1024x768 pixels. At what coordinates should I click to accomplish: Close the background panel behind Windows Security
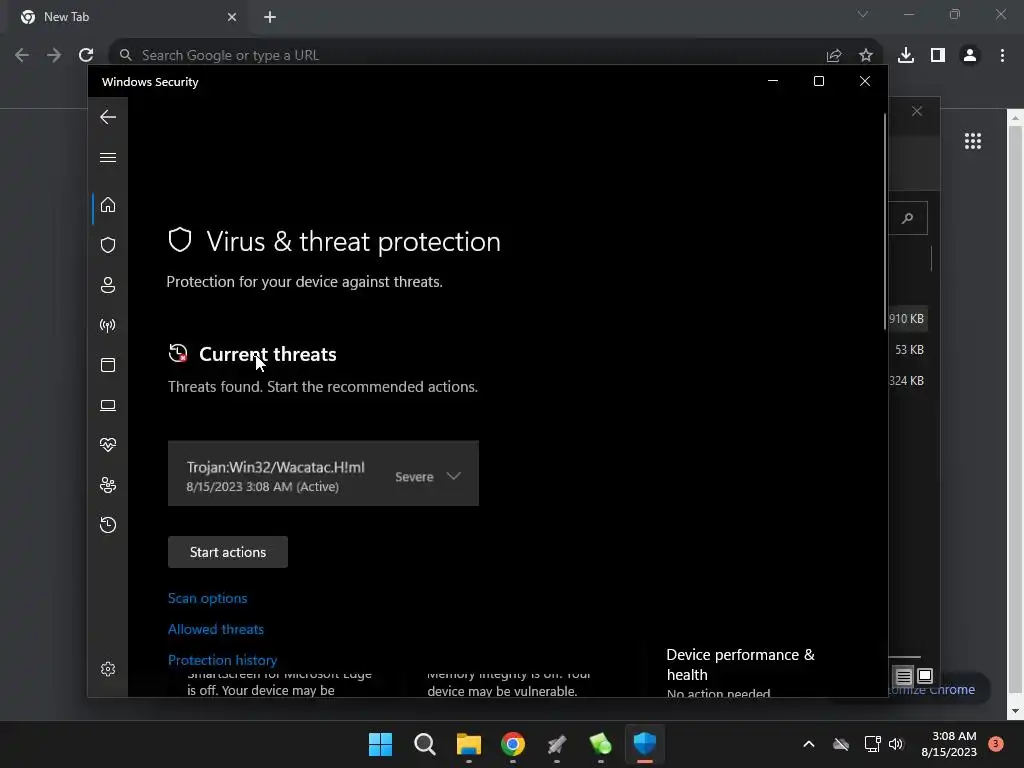tap(917, 111)
